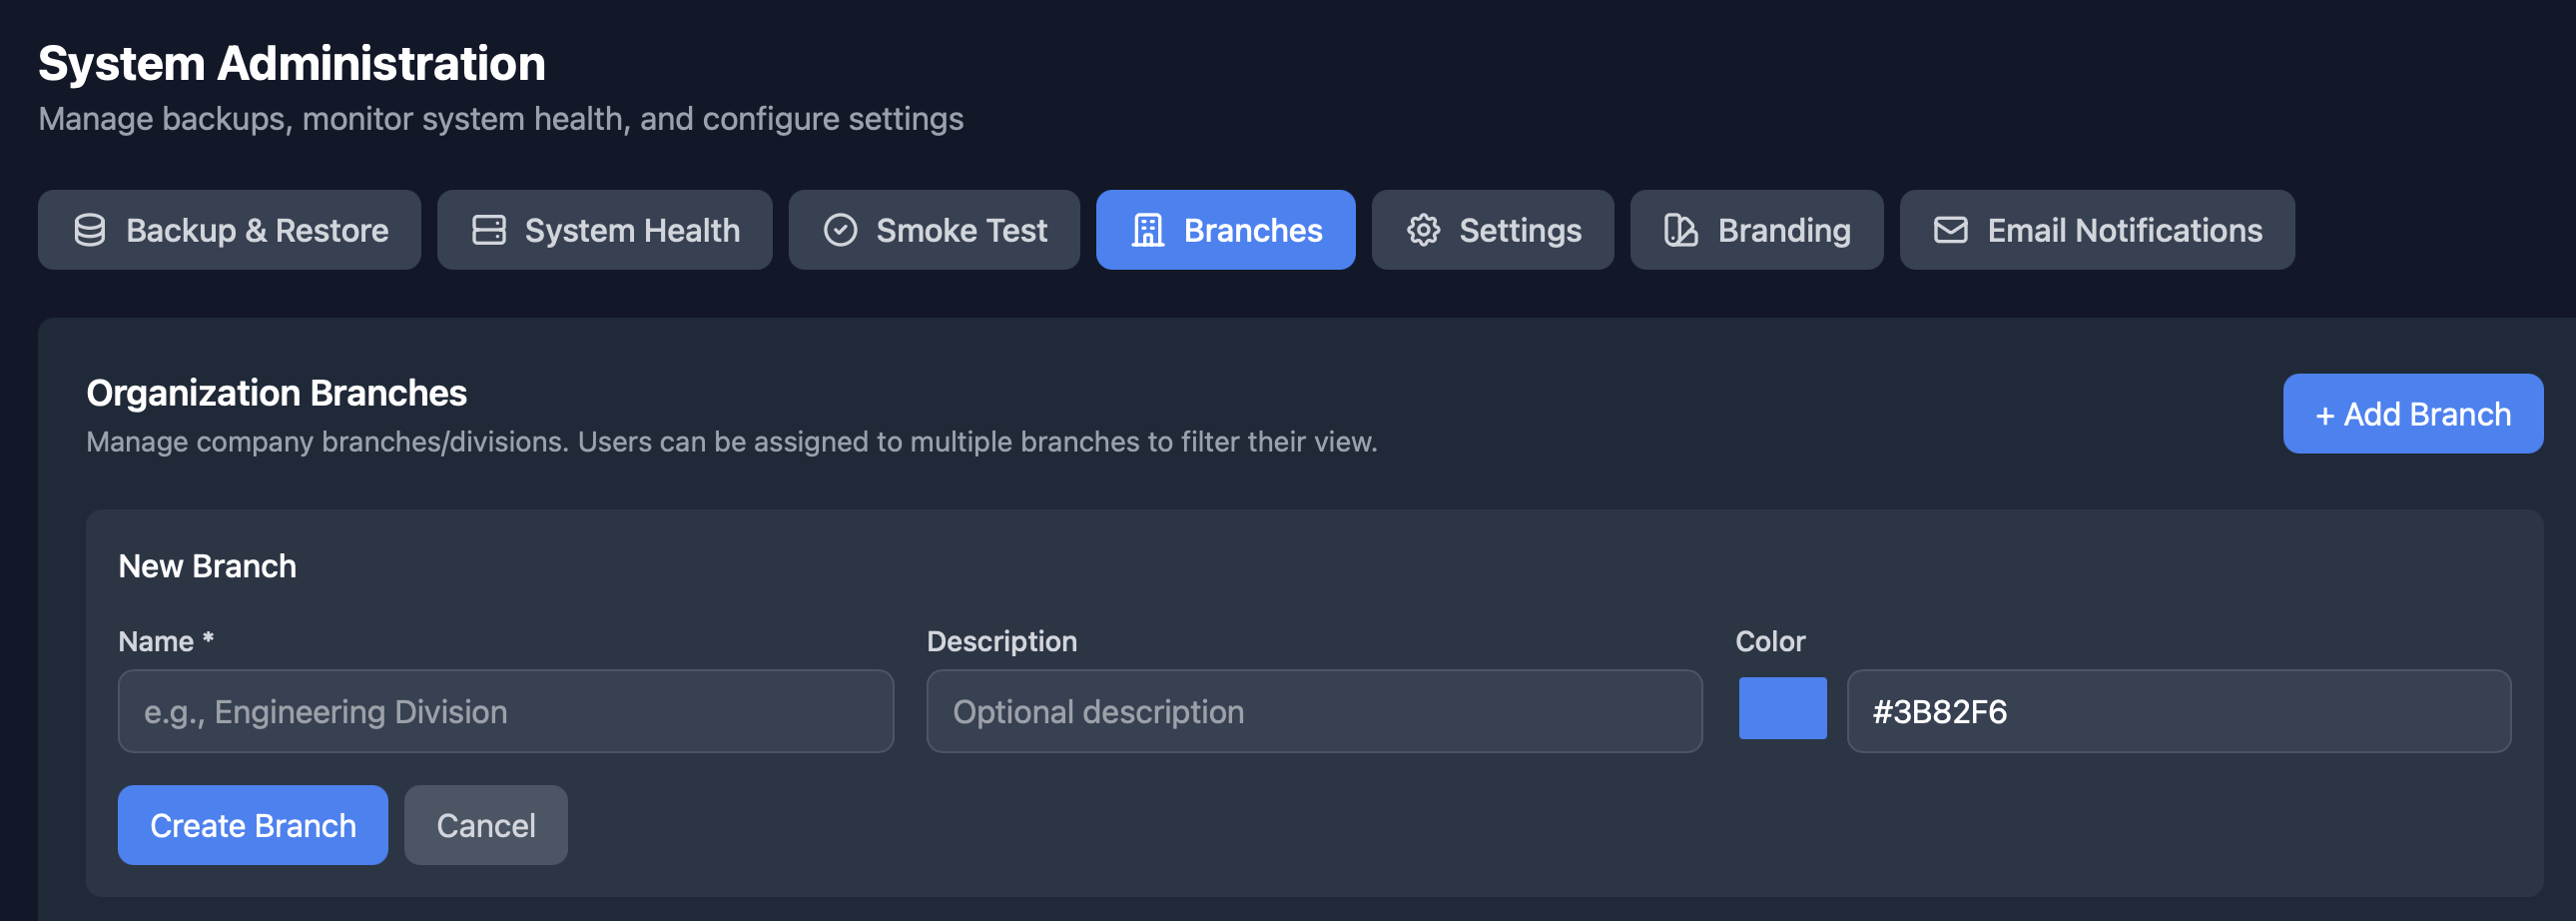
Task: Open the Email Notifications tab label
Action: pyautogui.click(x=2124, y=230)
